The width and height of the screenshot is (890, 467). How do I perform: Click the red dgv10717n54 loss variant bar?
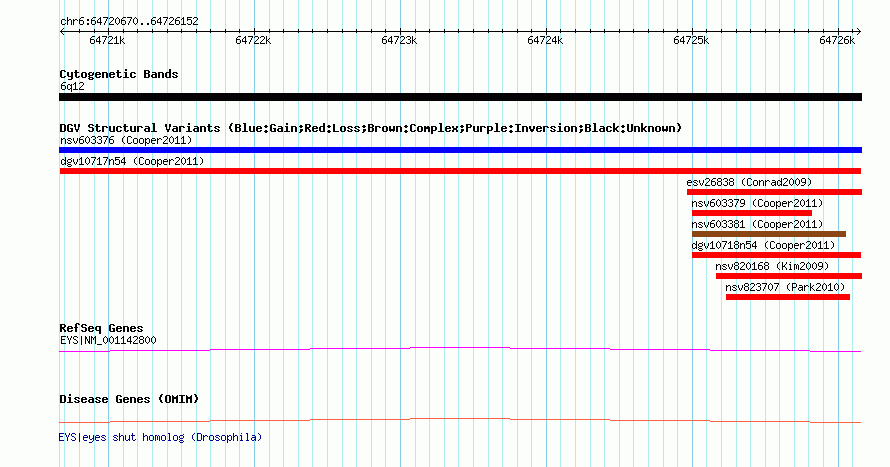pos(460,171)
